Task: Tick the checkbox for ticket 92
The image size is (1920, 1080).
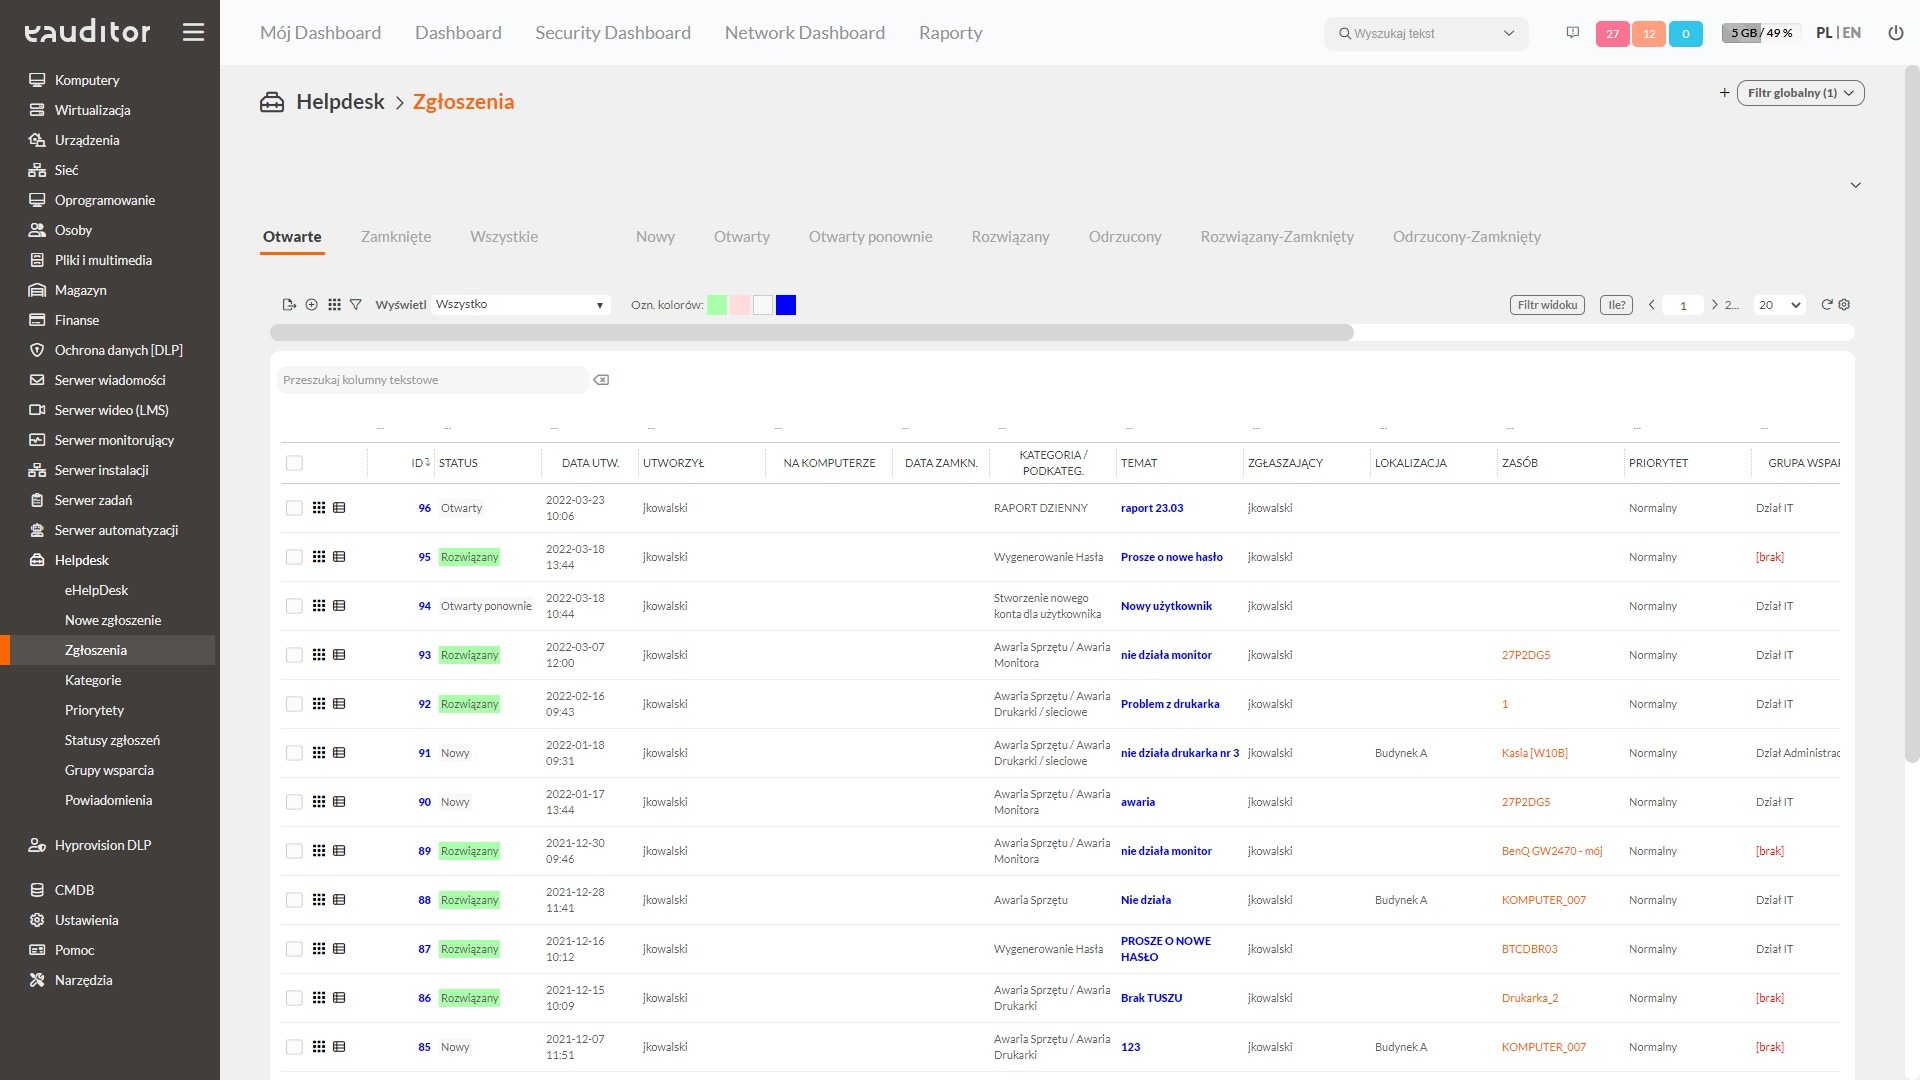Action: tap(294, 704)
